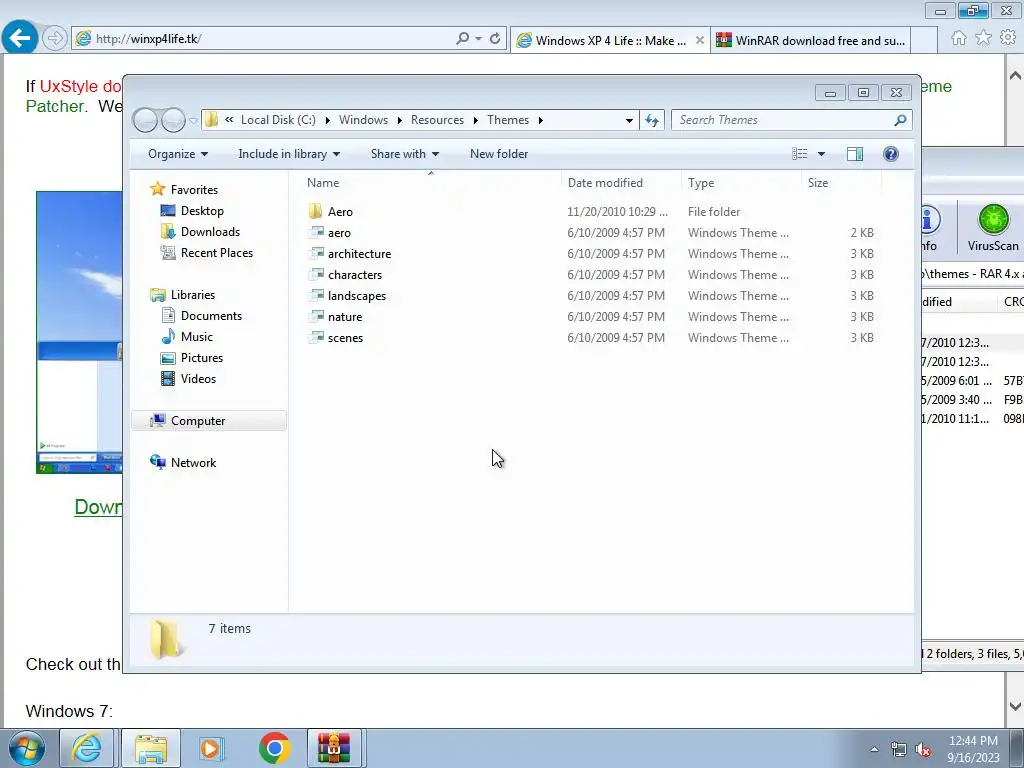The width and height of the screenshot is (1024, 768).
Task: Open the view options dropdown arrow
Action: pos(822,154)
